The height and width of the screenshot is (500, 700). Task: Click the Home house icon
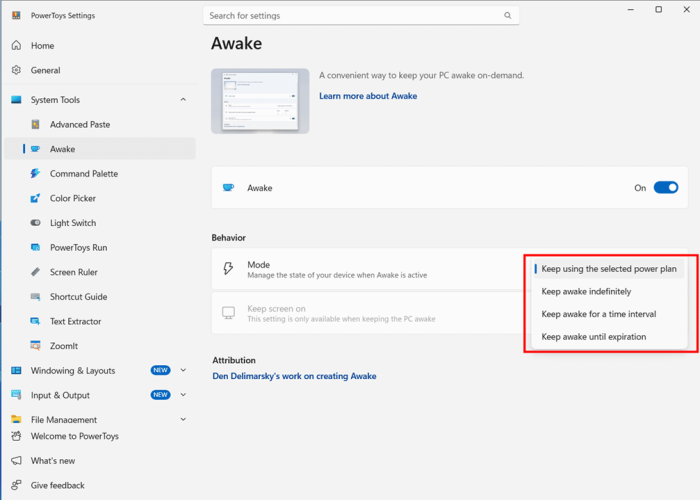[17, 46]
